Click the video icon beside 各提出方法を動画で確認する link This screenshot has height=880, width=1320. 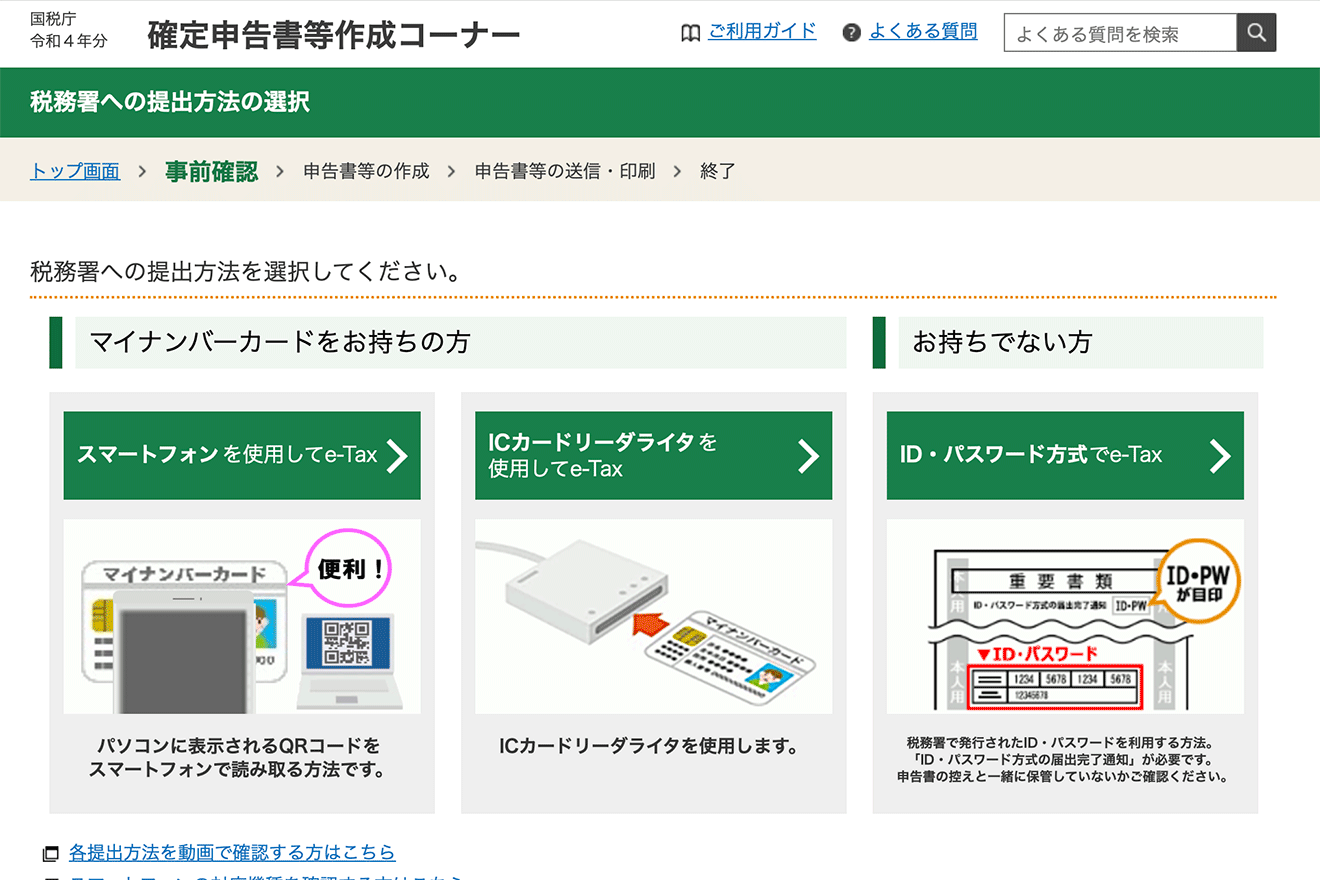[x=53, y=851]
